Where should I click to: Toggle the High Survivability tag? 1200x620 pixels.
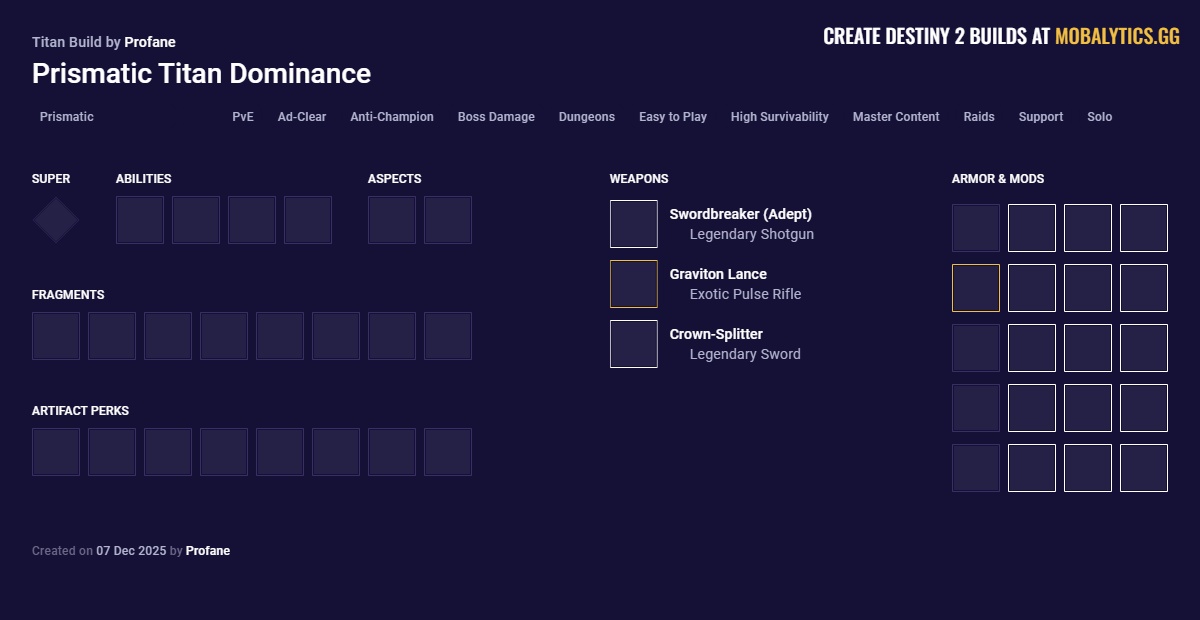pos(779,117)
